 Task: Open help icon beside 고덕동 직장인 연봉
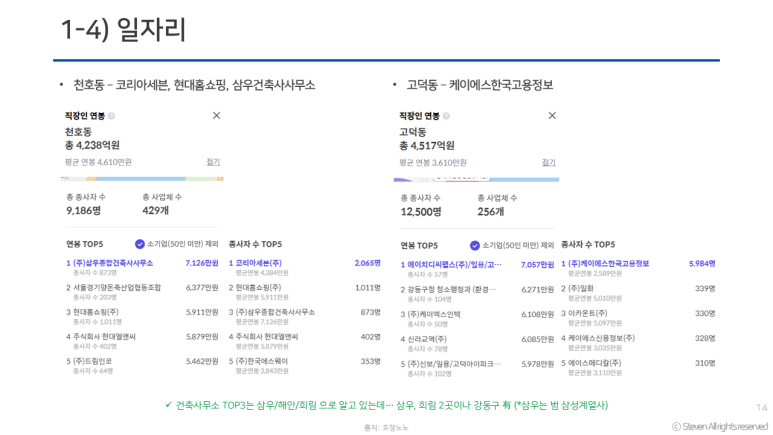click(446, 116)
